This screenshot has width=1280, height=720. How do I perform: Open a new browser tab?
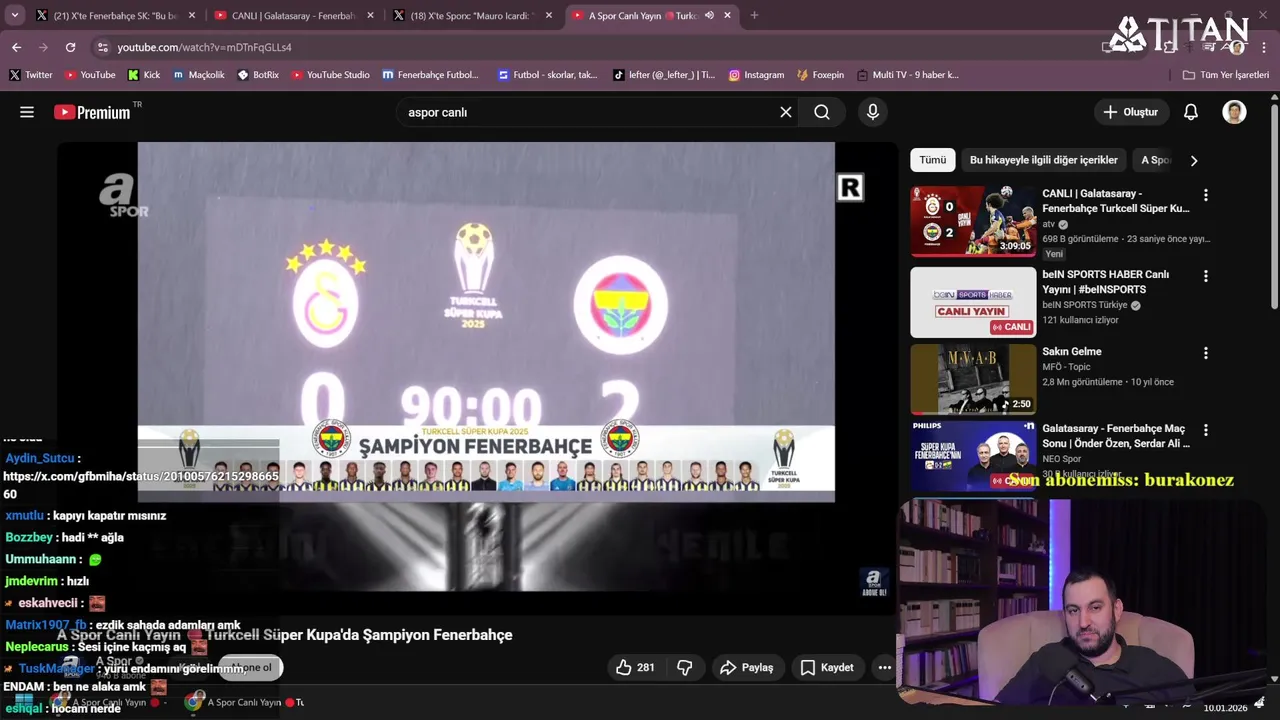(754, 15)
